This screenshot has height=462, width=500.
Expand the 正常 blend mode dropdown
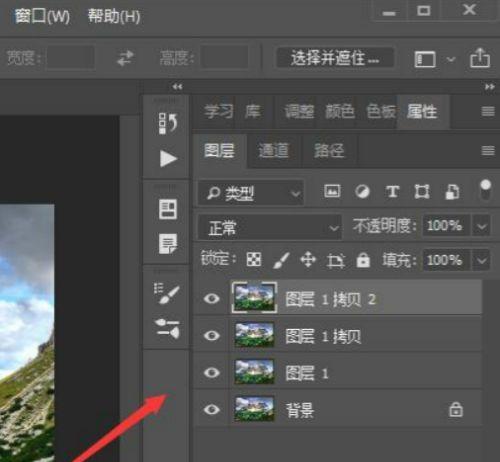270,228
